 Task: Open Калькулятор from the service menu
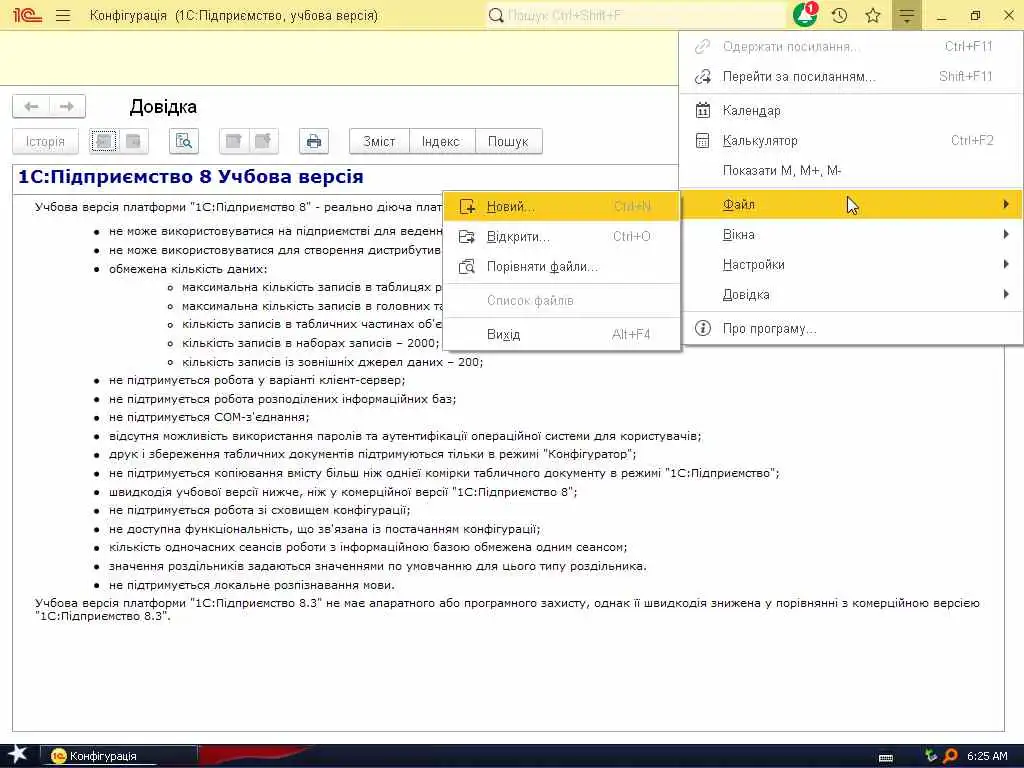coord(851,140)
